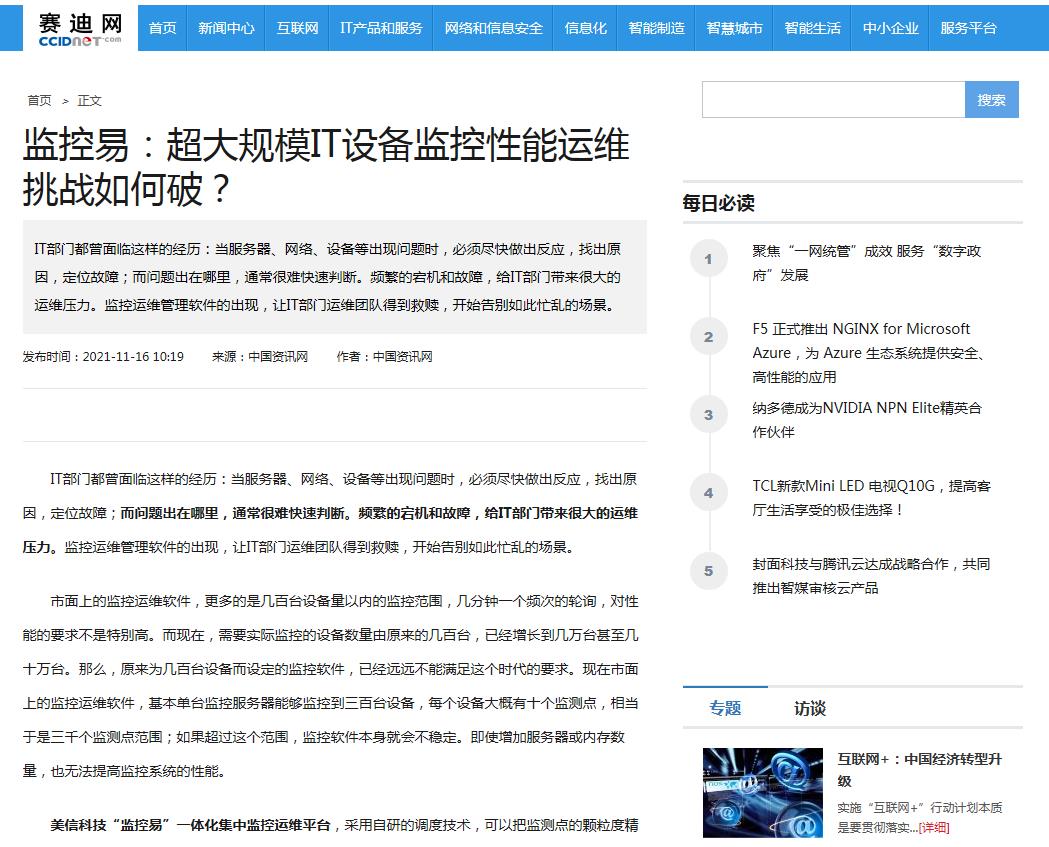Click the gray article summary box

(335, 277)
